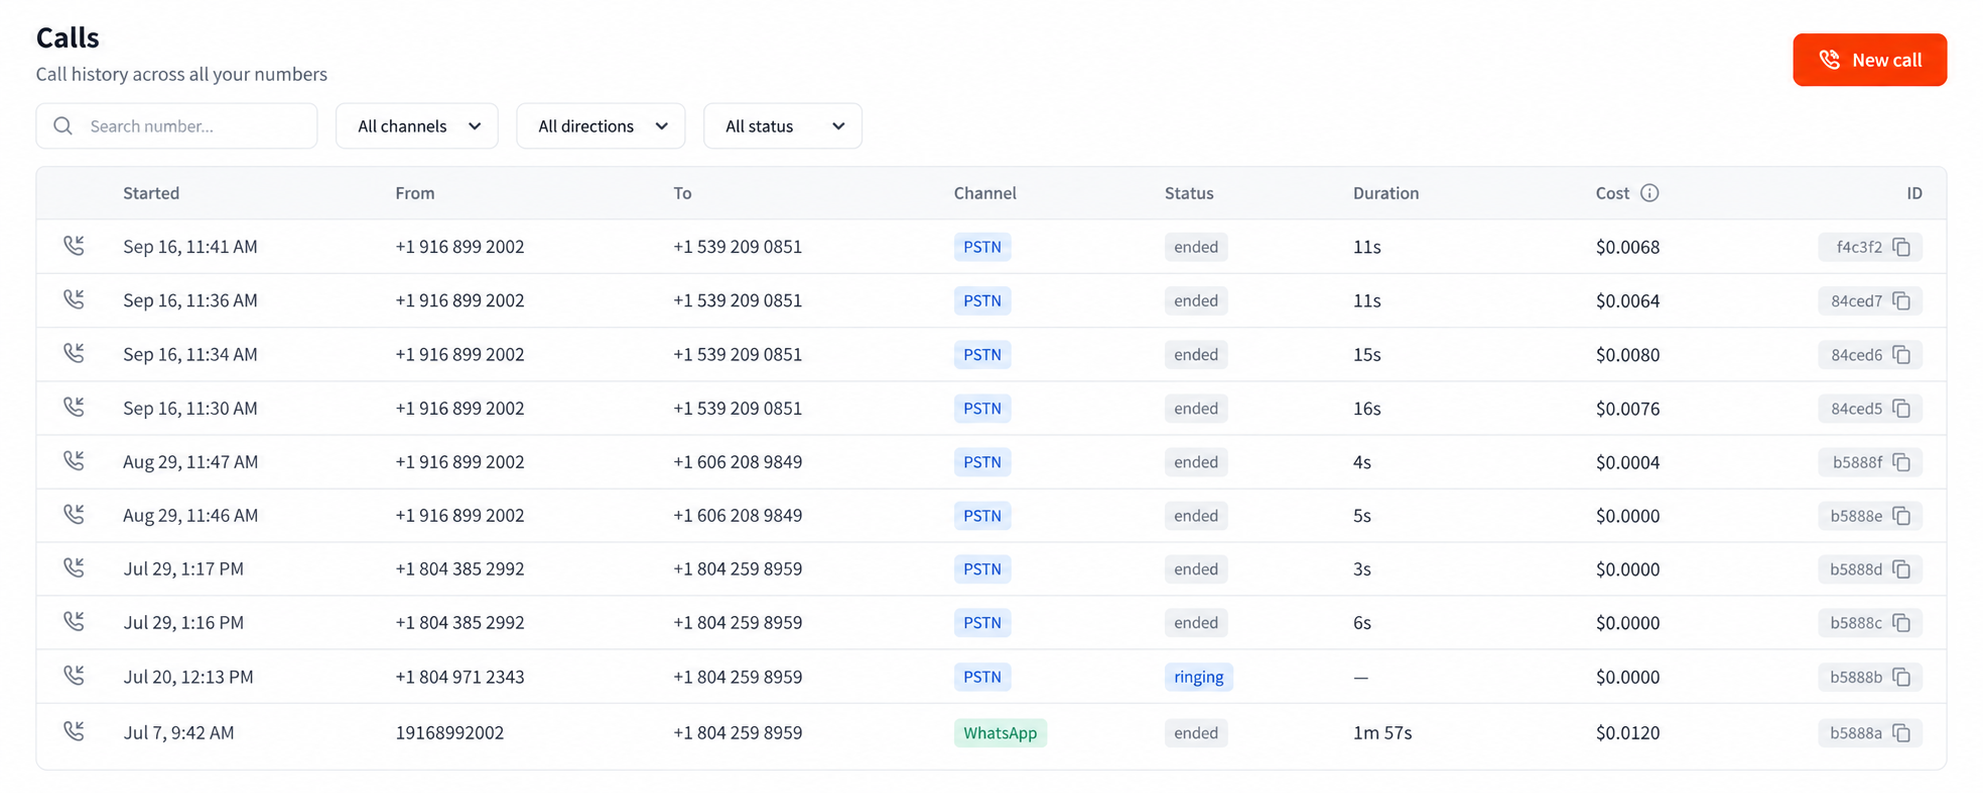
Task: Click From number 19168992002
Action: pyautogui.click(x=450, y=733)
